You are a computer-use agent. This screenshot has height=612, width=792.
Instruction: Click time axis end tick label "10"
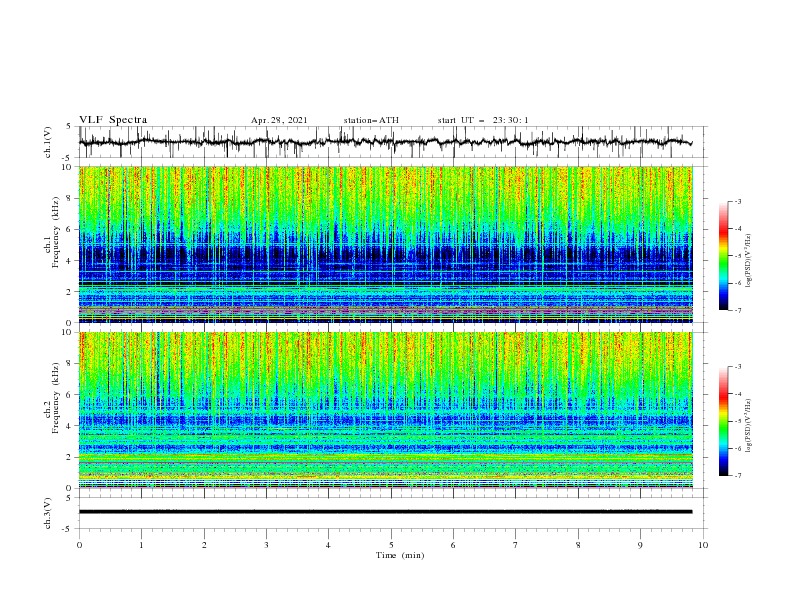click(703, 545)
